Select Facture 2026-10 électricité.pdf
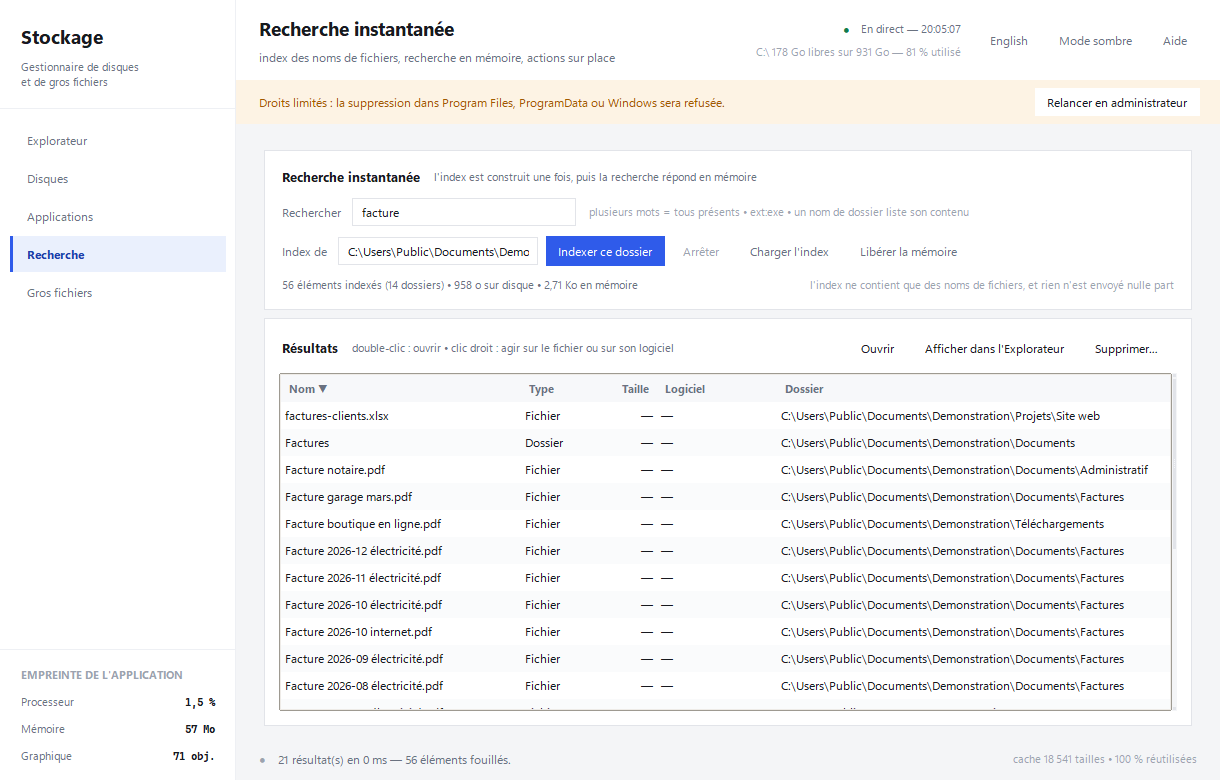1220x780 pixels. (725, 605)
